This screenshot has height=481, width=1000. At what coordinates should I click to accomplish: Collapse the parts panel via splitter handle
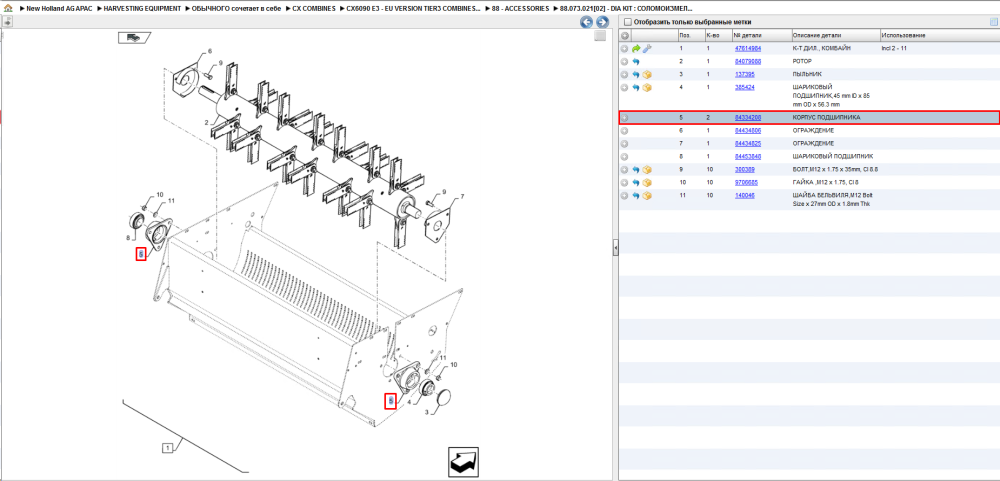point(615,247)
